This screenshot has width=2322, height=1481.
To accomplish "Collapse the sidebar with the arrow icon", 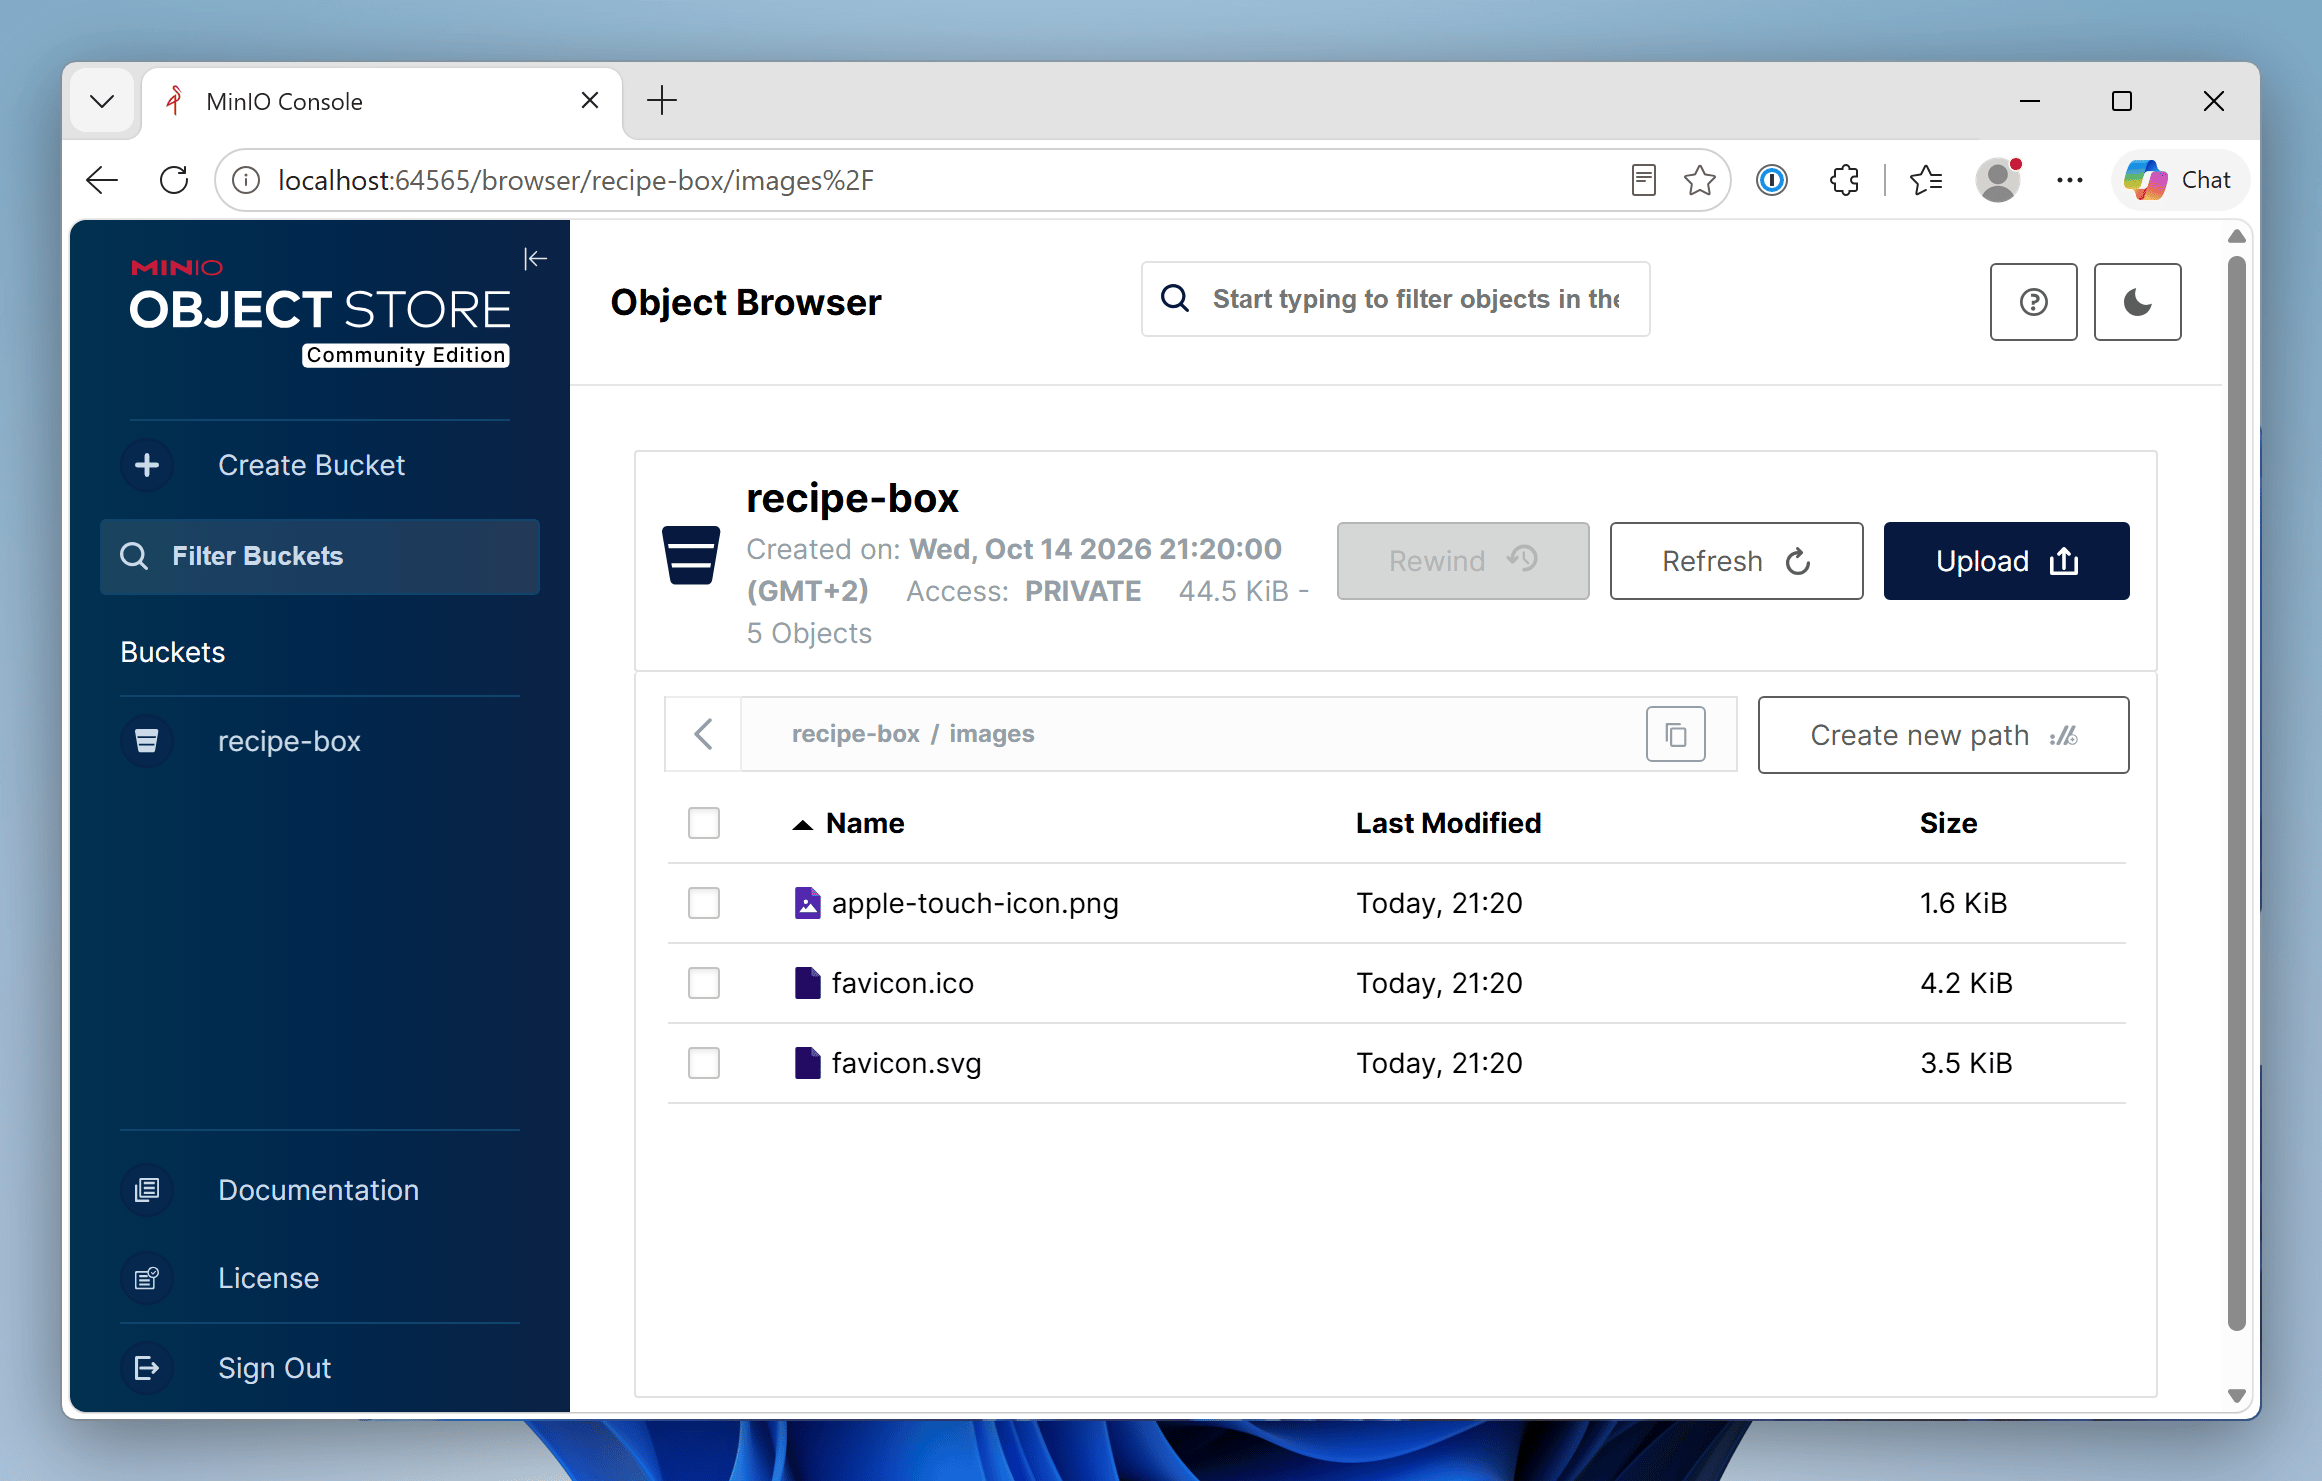I will (535, 259).
